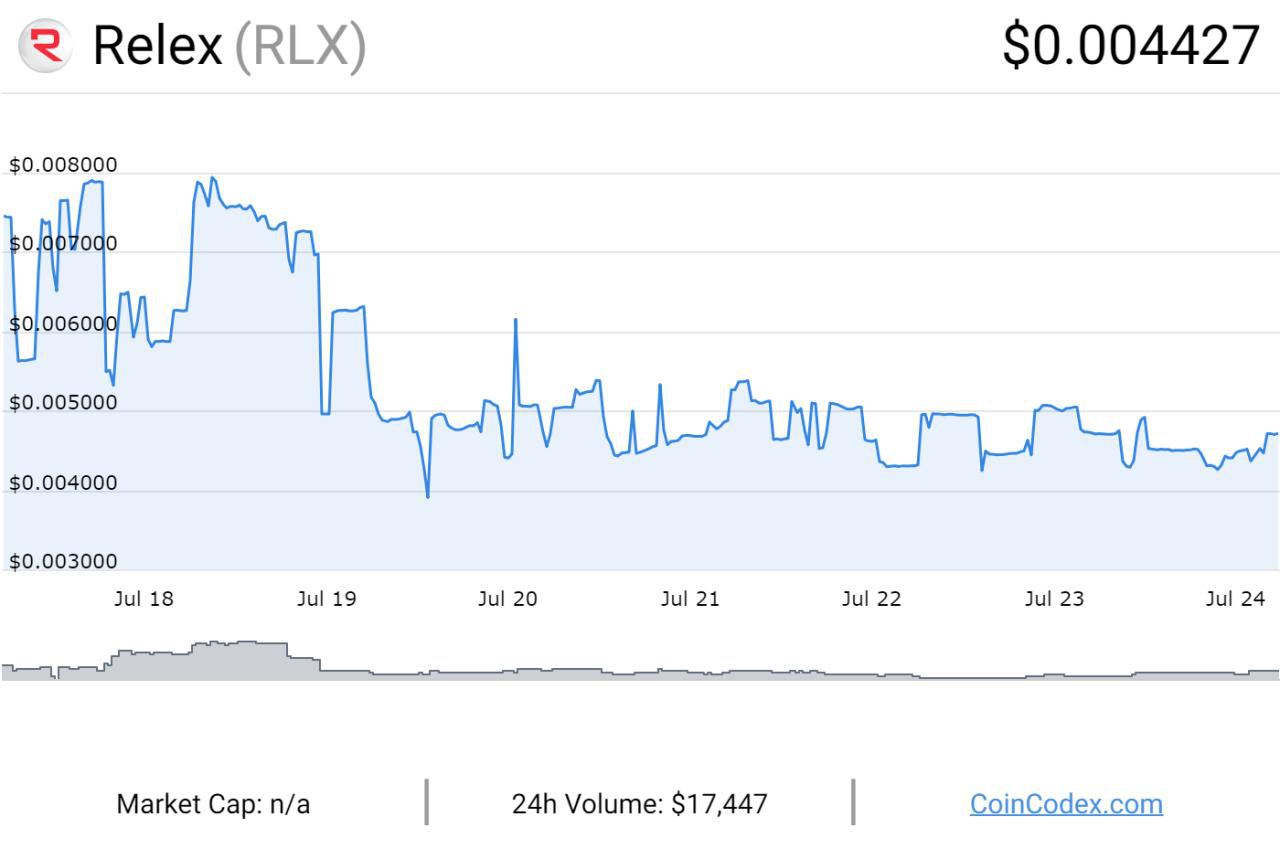The height and width of the screenshot is (859, 1280).
Task: Click the Jul 20 date label
Action: [x=508, y=599]
